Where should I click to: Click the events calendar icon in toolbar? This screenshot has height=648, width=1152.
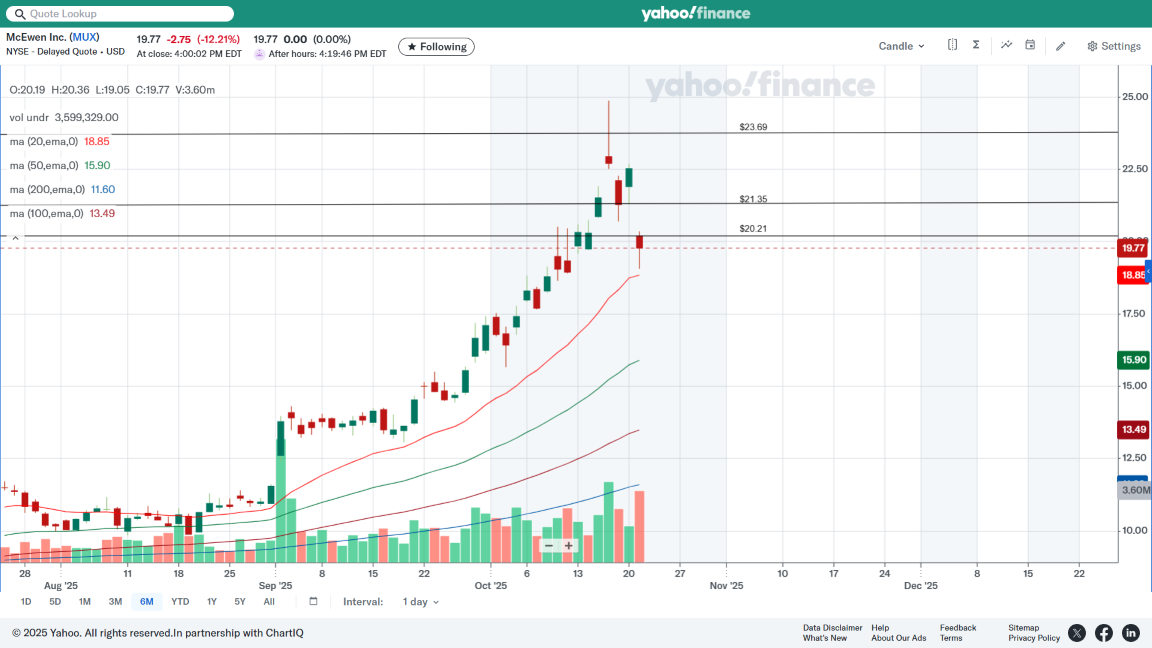pos(1030,45)
